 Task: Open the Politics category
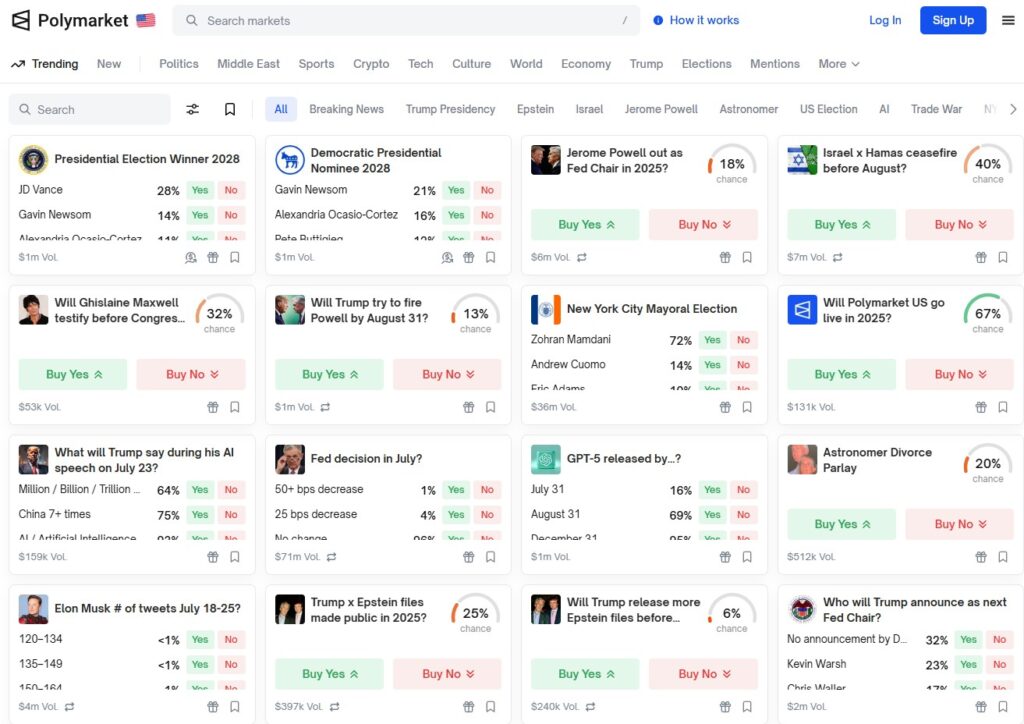(x=179, y=63)
